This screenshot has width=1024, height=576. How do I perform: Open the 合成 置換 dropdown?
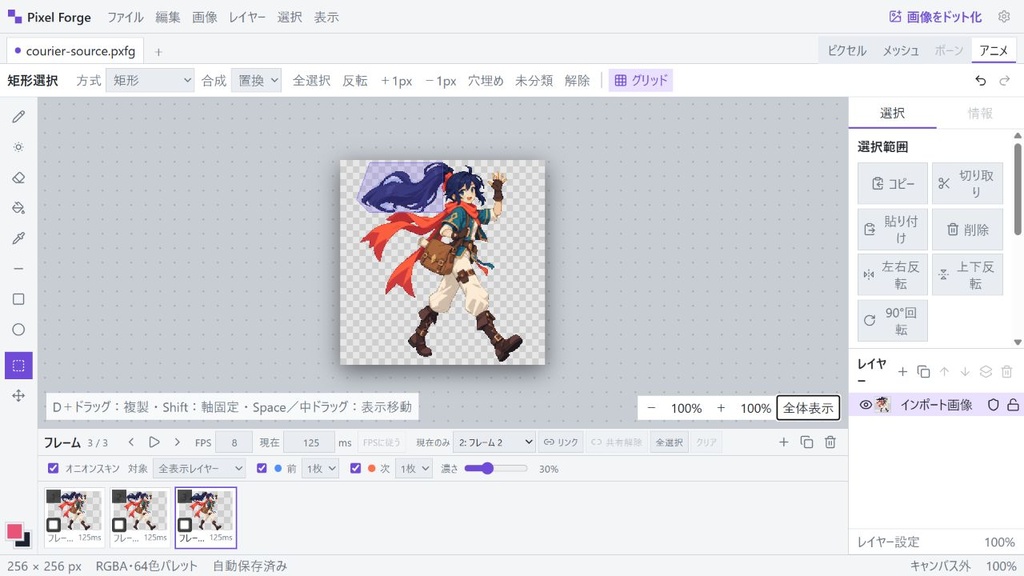coord(256,80)
